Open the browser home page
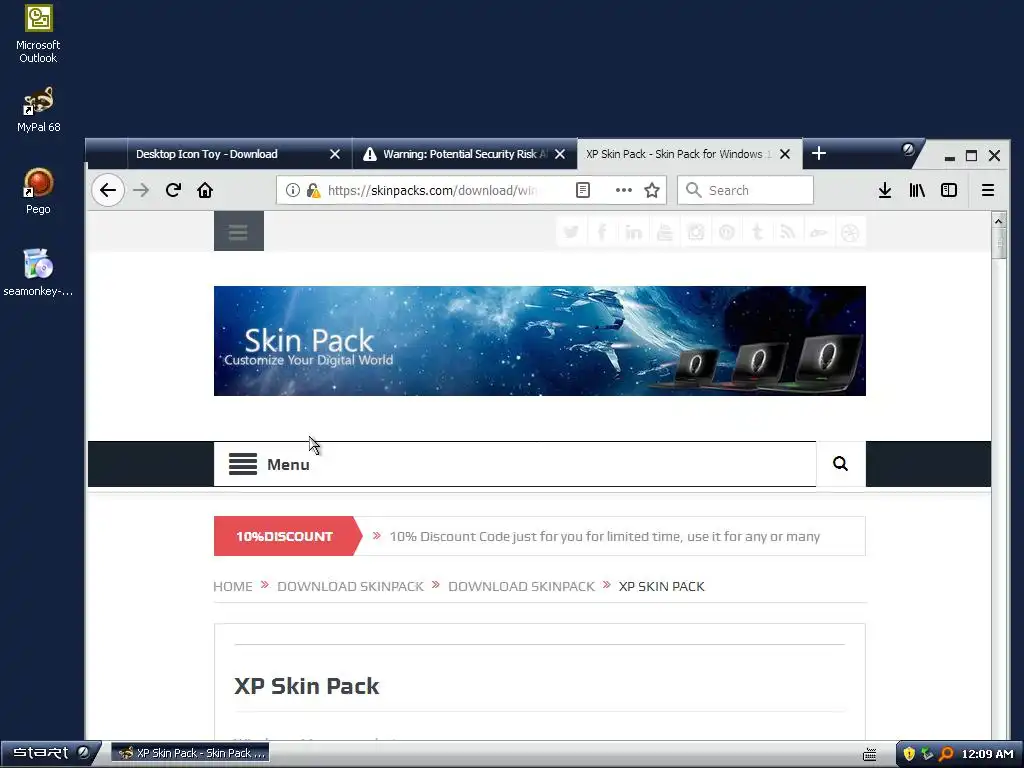 click(x=205, y=191)
